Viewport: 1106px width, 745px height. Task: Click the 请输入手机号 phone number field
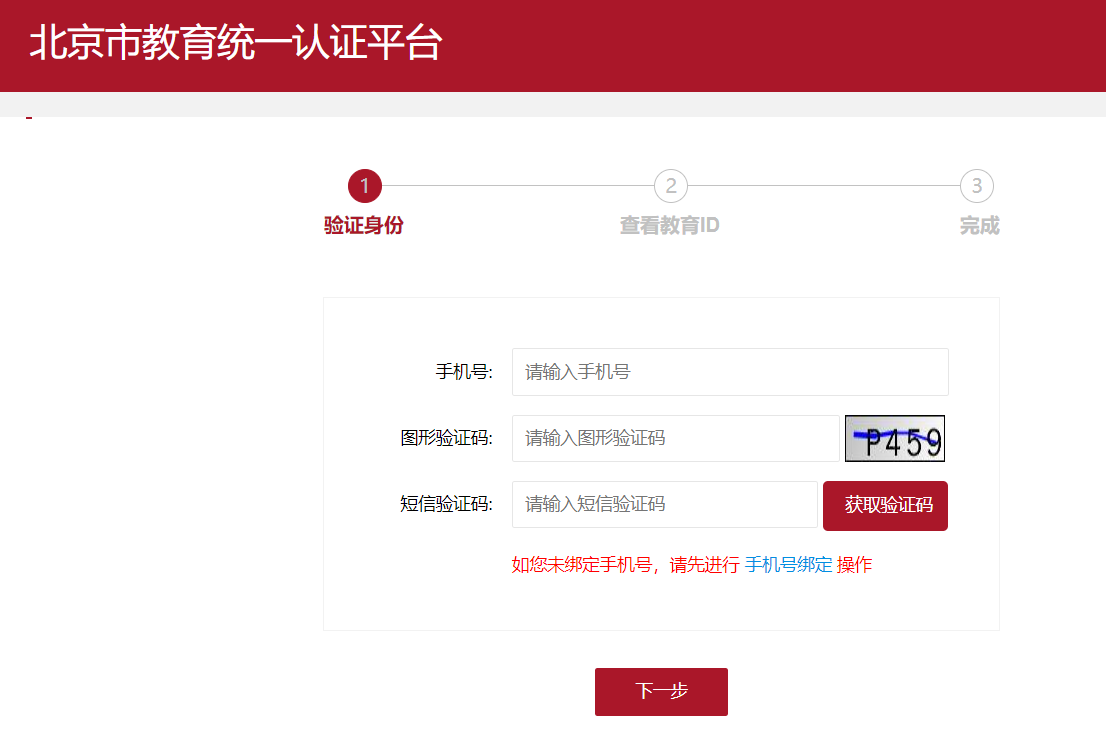coord(729,372)
